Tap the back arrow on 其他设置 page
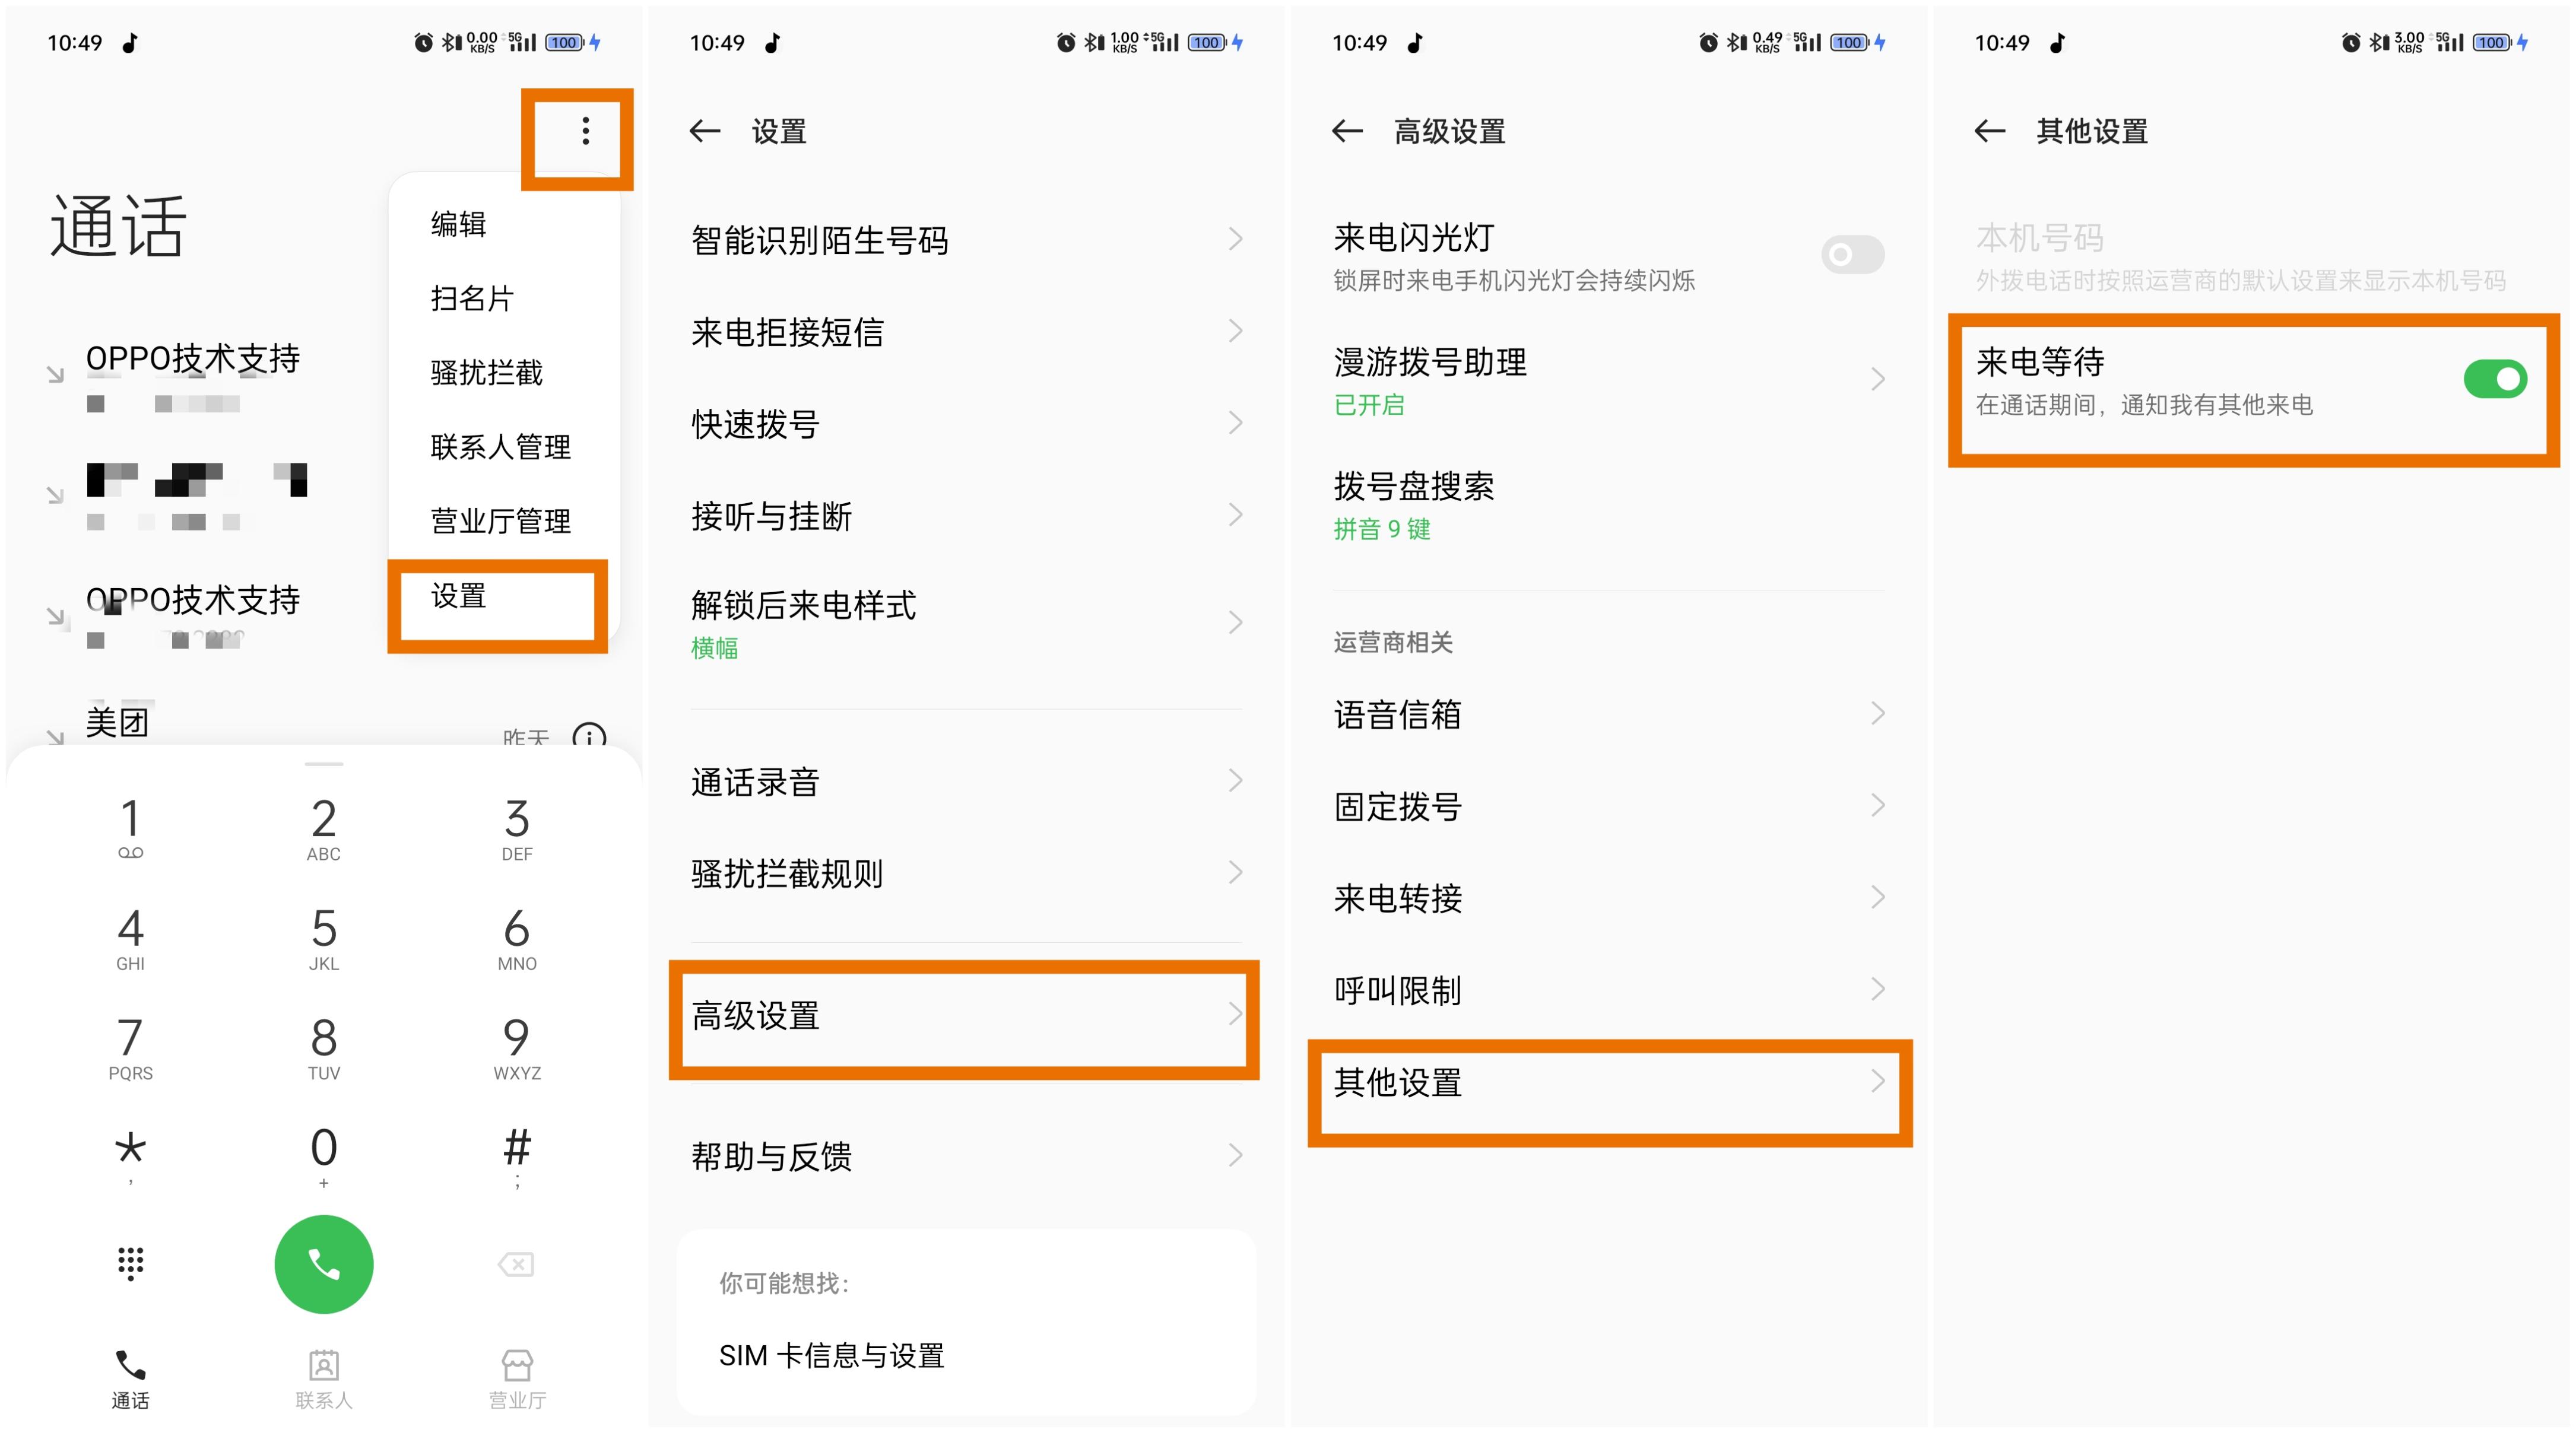Viewport: 2576px width, 1433px height. point(1989,131)
